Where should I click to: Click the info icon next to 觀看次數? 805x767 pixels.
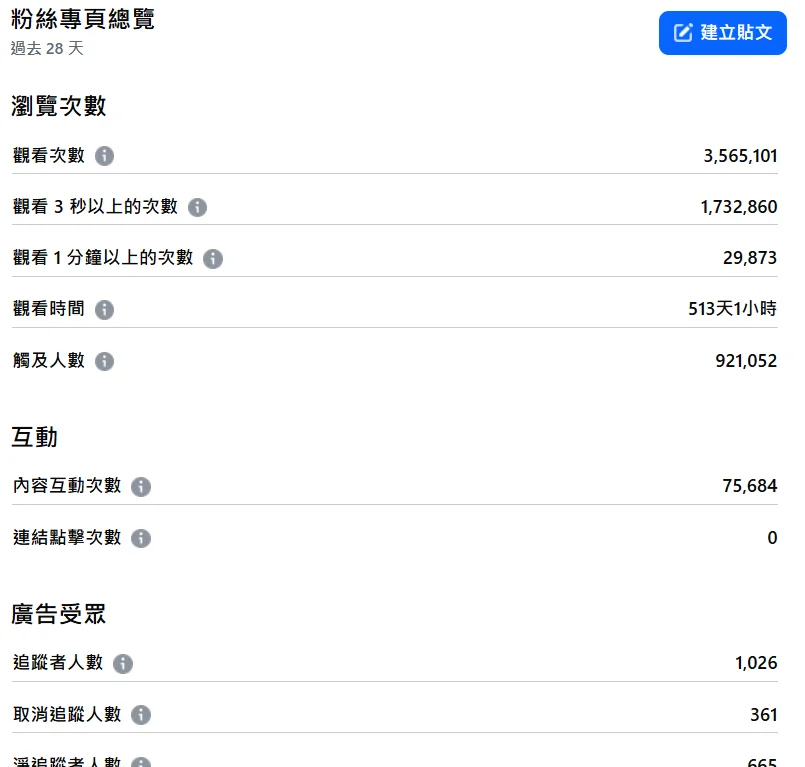point(104,156)
